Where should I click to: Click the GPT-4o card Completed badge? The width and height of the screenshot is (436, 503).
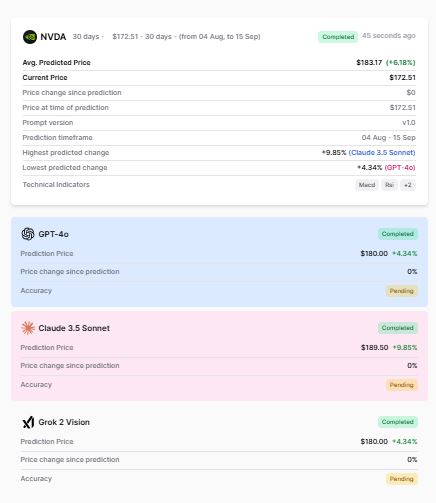click(x=397, y=234)
